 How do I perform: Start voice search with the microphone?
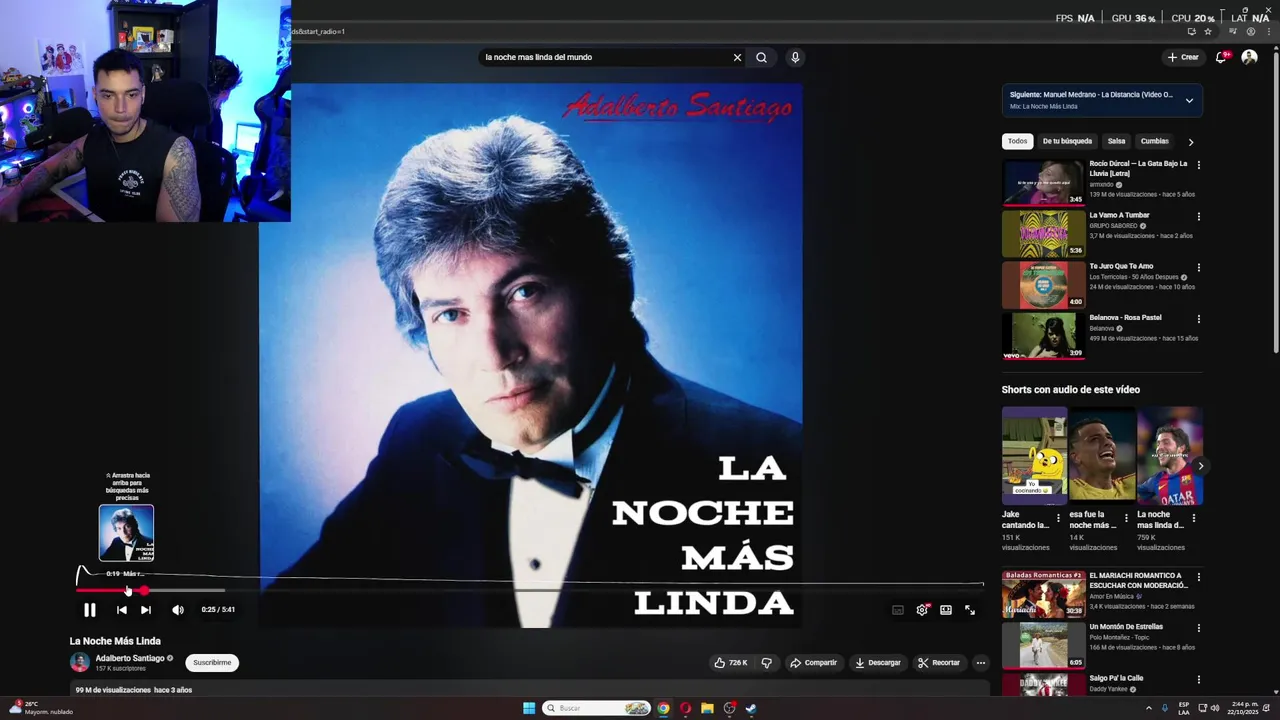[795, 57]
